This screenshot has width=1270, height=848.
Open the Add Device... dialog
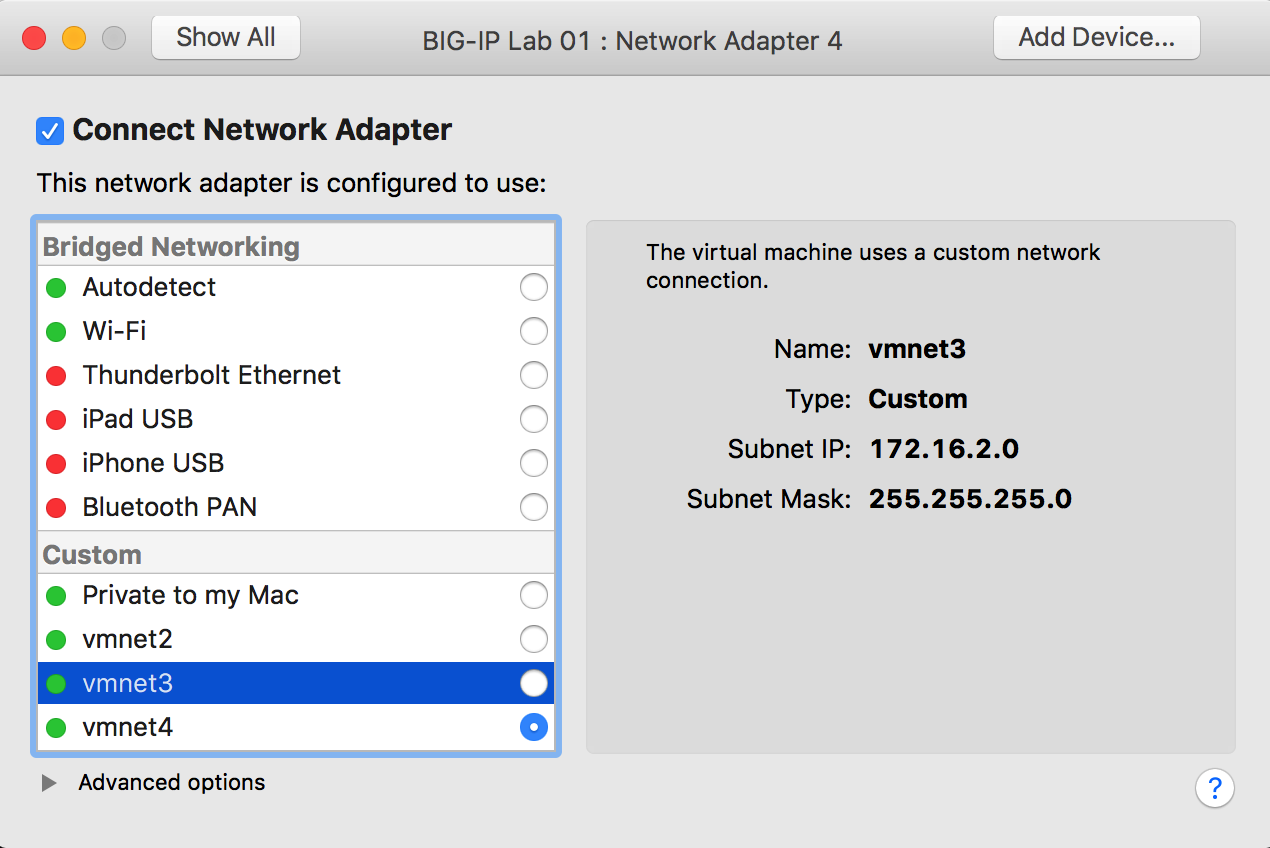(x=1096, y=38)
